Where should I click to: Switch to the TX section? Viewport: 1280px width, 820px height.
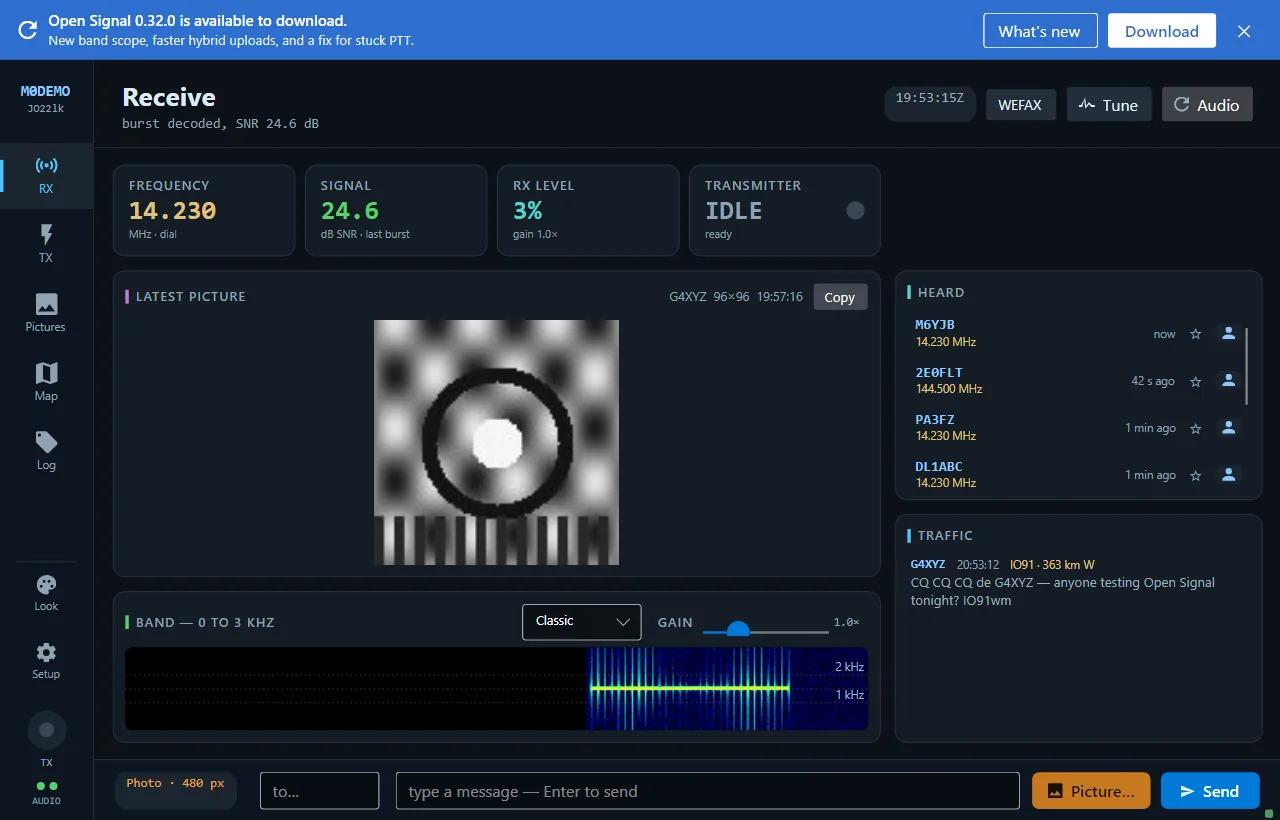tap(46, 245)
